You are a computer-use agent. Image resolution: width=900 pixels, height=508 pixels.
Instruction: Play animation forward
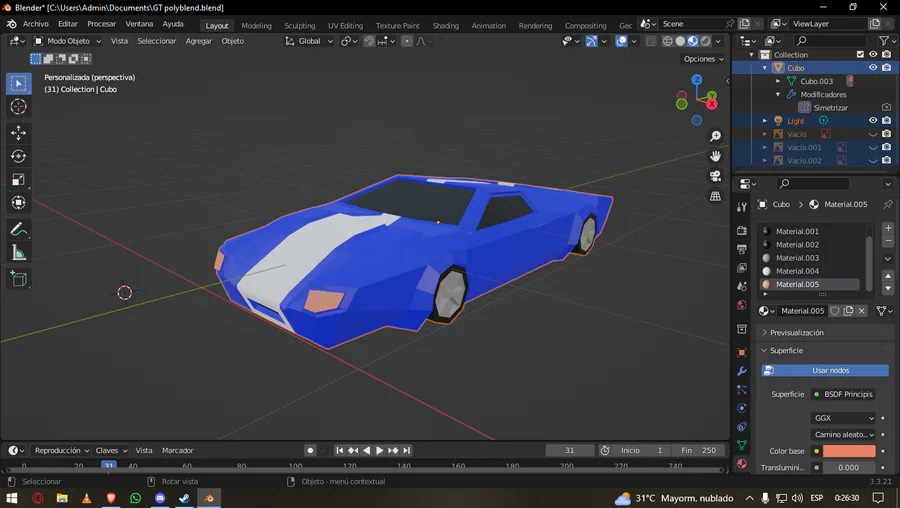pos(379,451)
